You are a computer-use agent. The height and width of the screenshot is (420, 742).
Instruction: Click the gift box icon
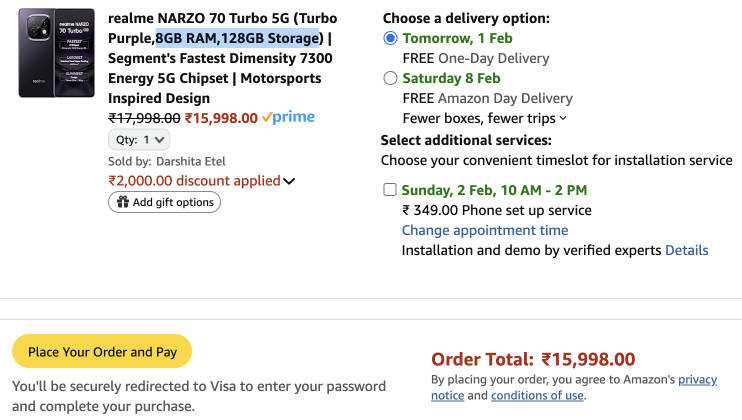(123, 202)
